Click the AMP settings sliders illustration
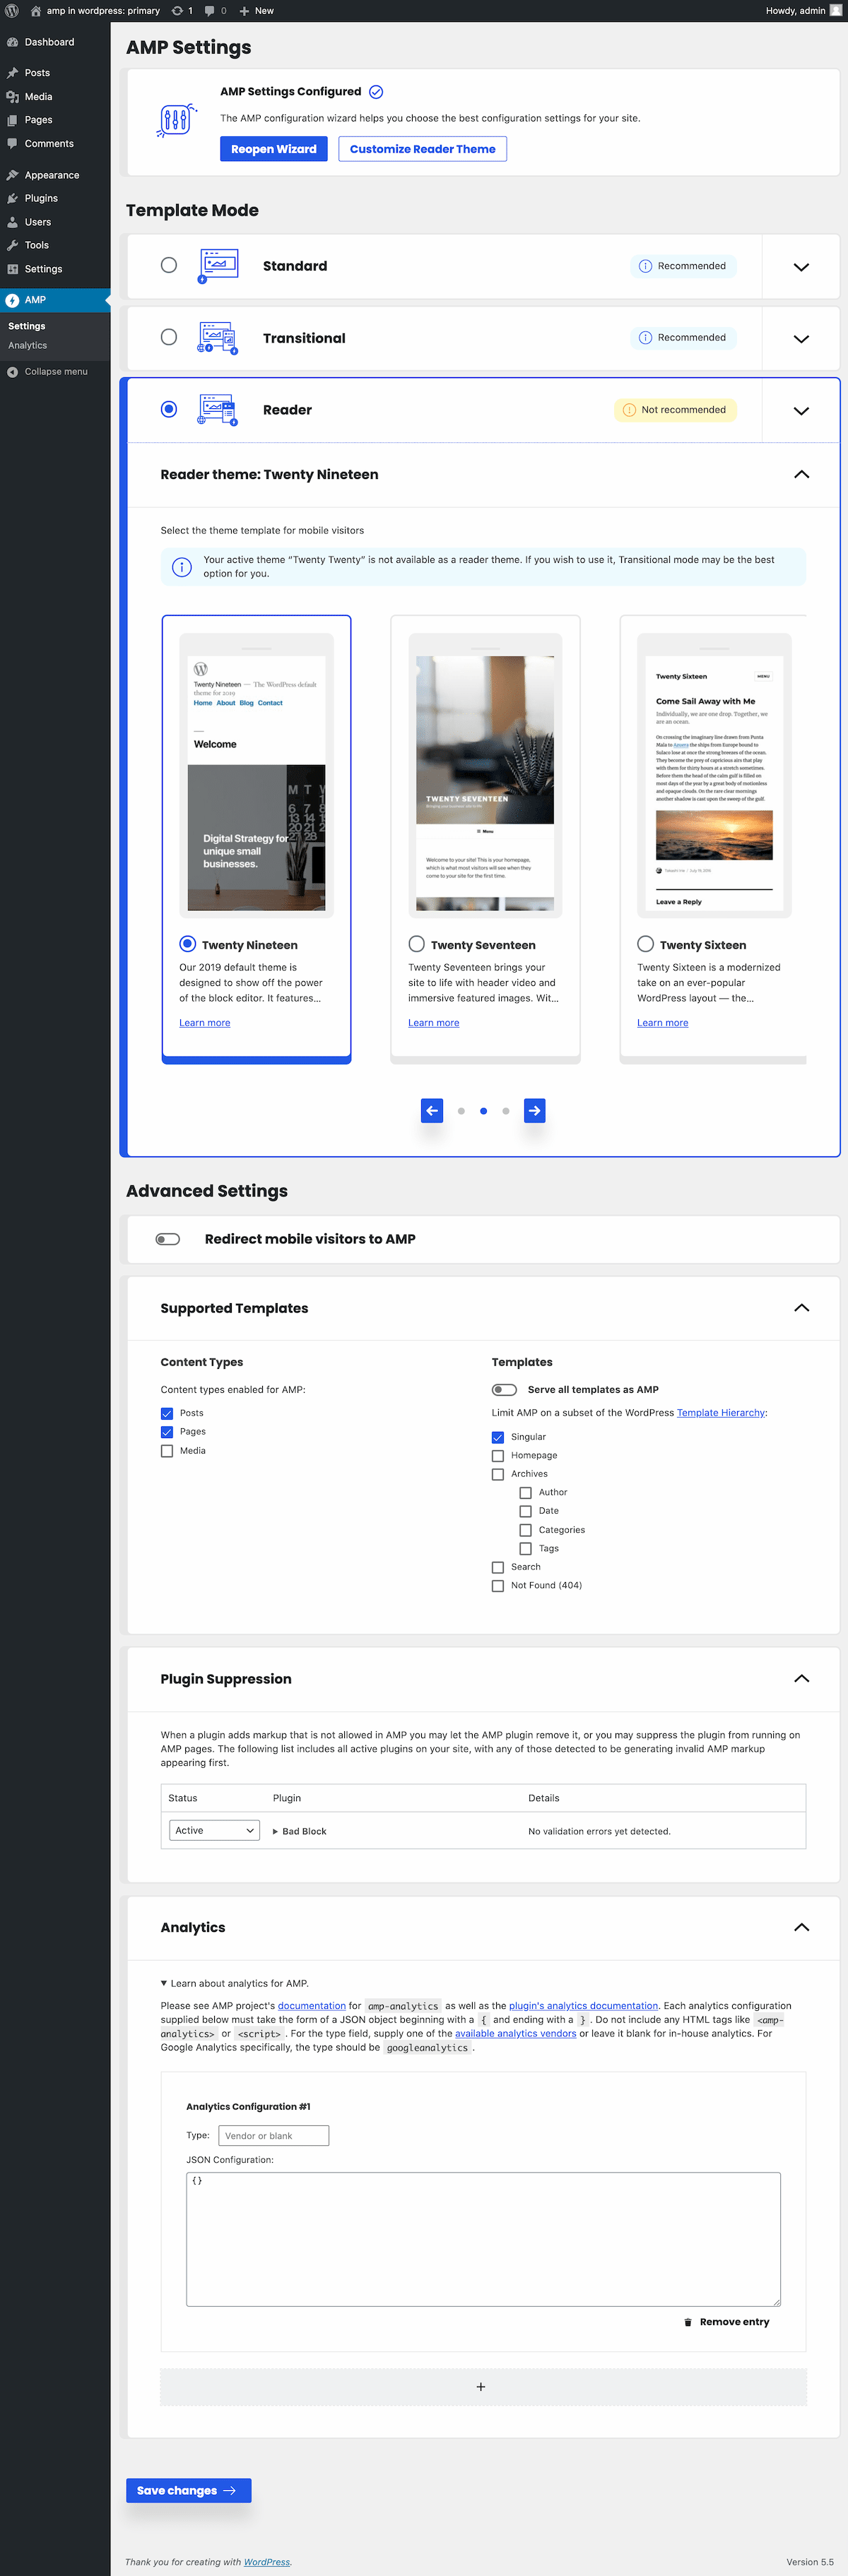848x2576 pixels. coord(177,121)
